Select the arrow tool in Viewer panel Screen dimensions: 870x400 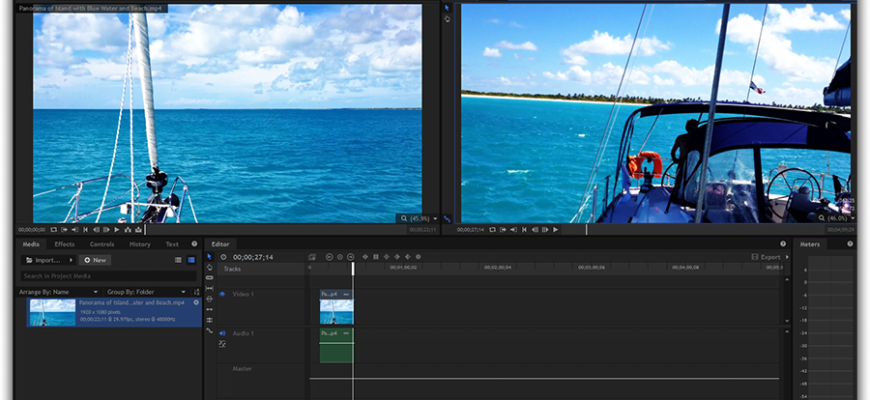447,8
